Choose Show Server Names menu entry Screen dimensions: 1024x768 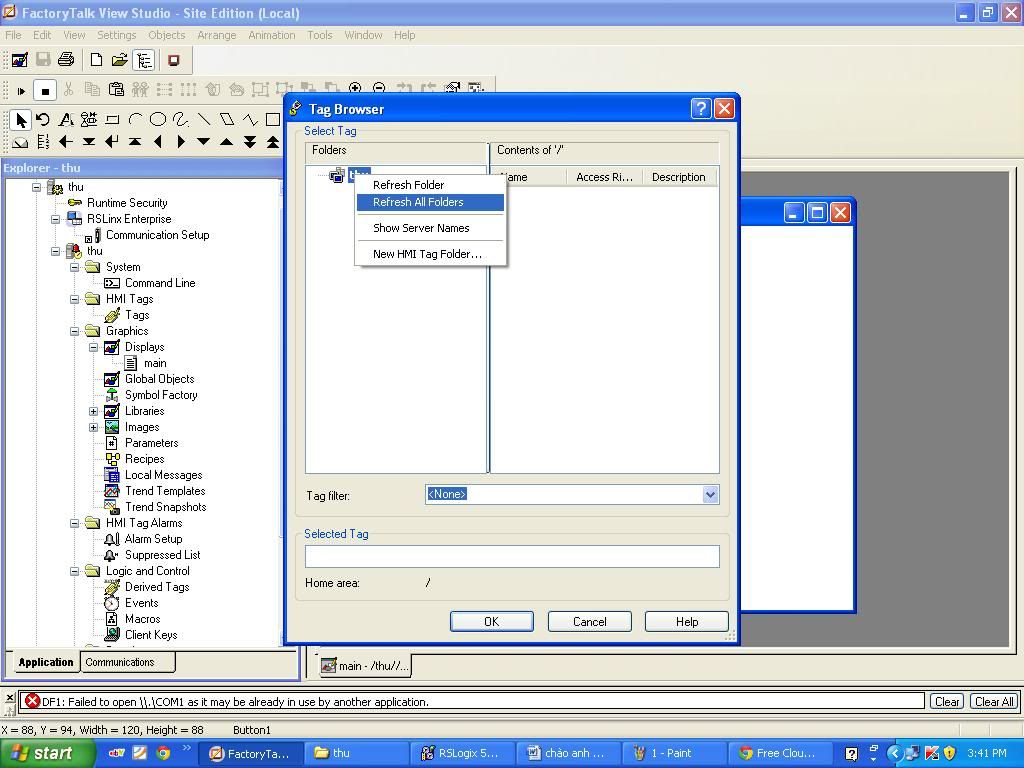point(430,228)
